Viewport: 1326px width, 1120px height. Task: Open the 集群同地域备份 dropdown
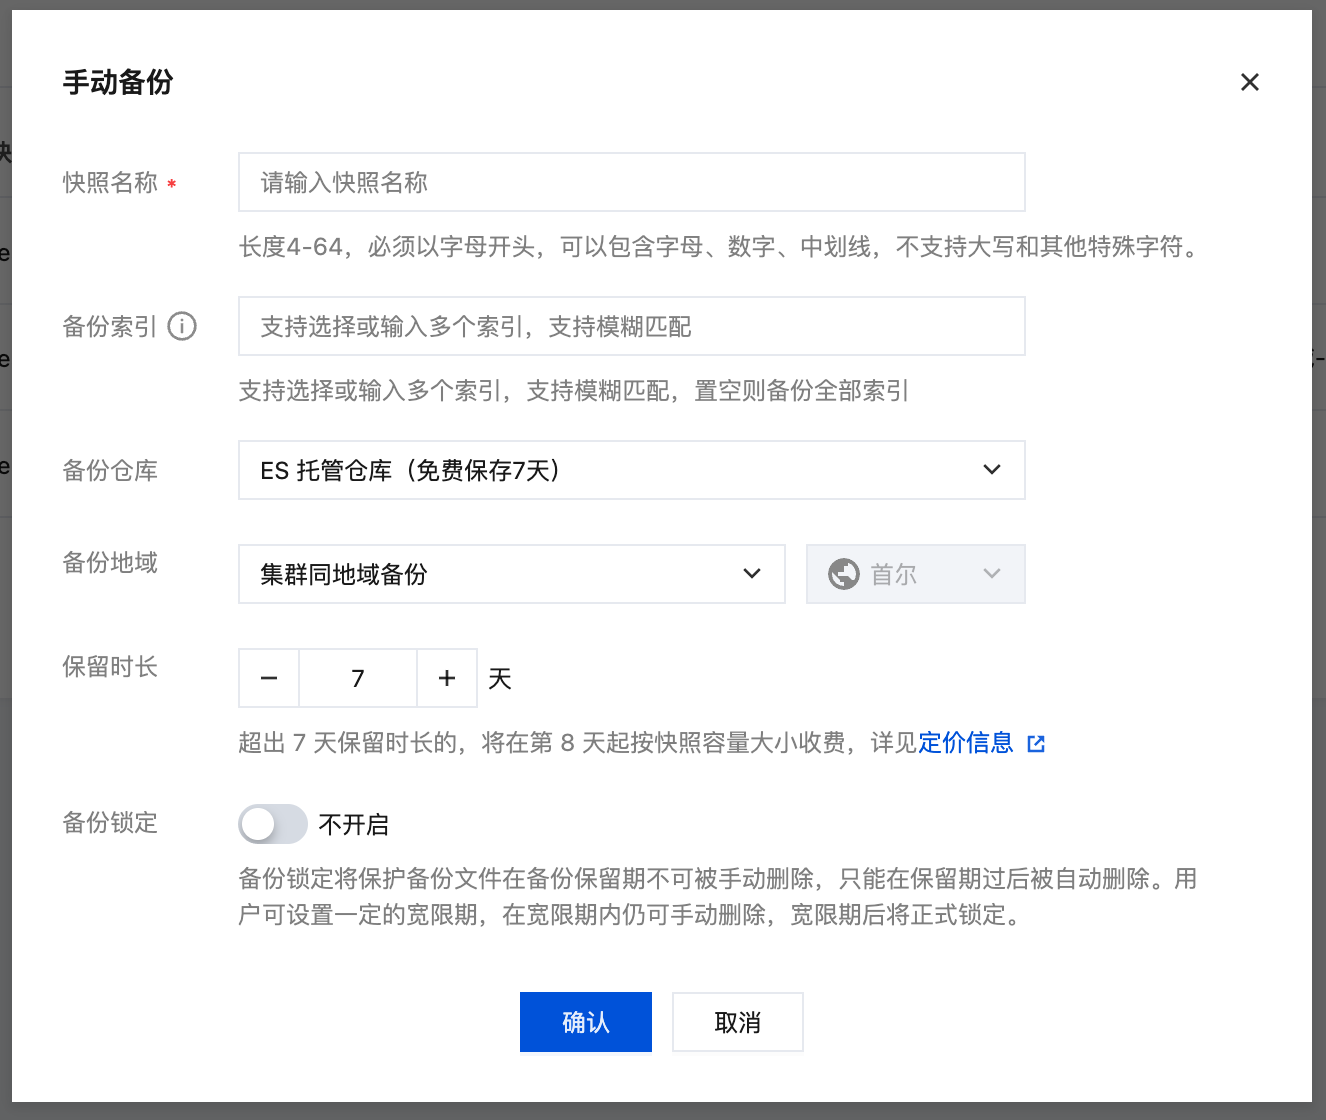coord(511,574)
